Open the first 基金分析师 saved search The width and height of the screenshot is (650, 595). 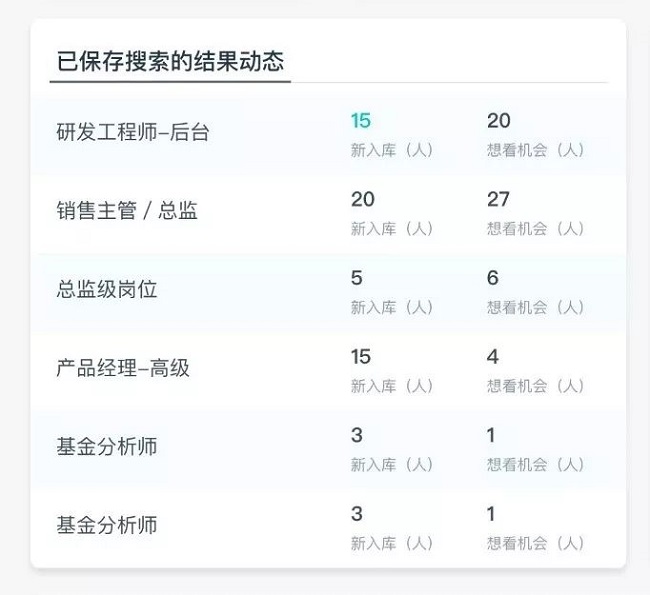click(x=107, y=446)
